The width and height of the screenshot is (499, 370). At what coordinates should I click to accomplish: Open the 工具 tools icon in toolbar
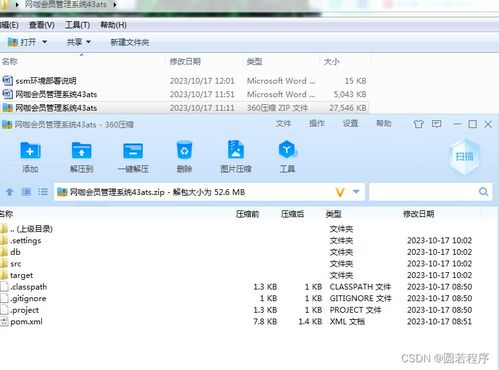tap(287, 150)
